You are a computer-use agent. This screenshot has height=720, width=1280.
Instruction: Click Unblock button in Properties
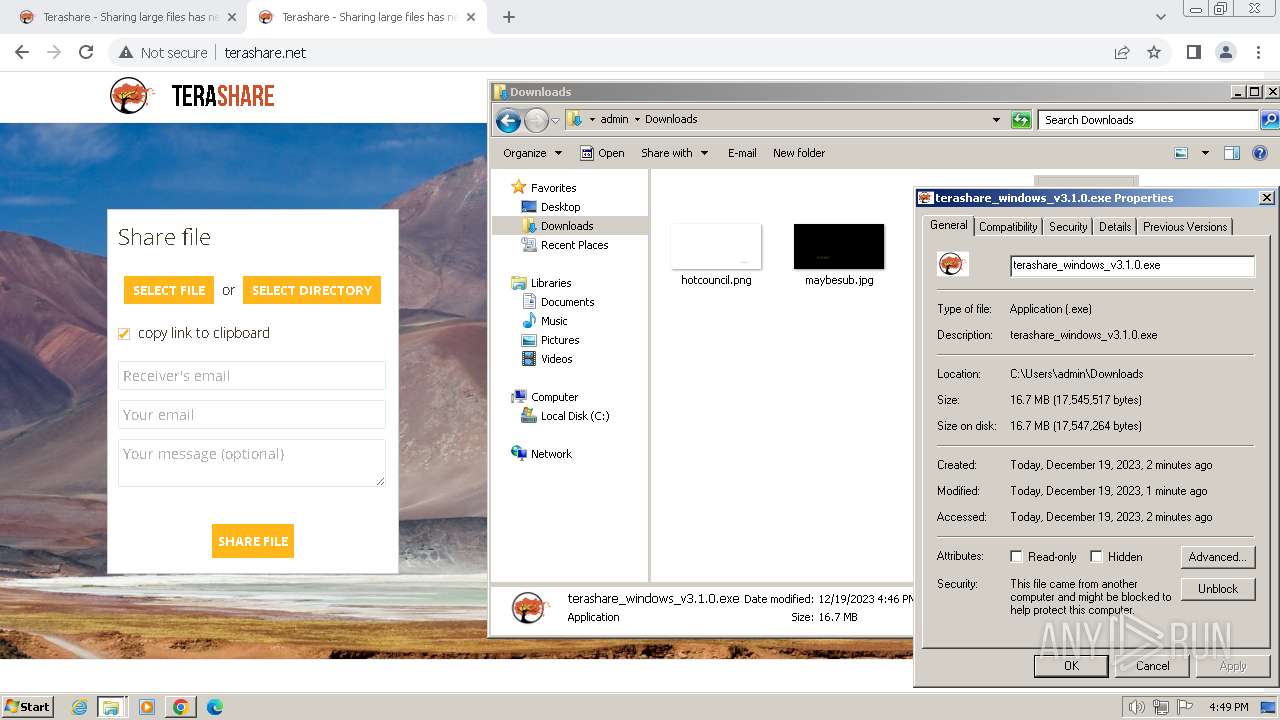1218,589
